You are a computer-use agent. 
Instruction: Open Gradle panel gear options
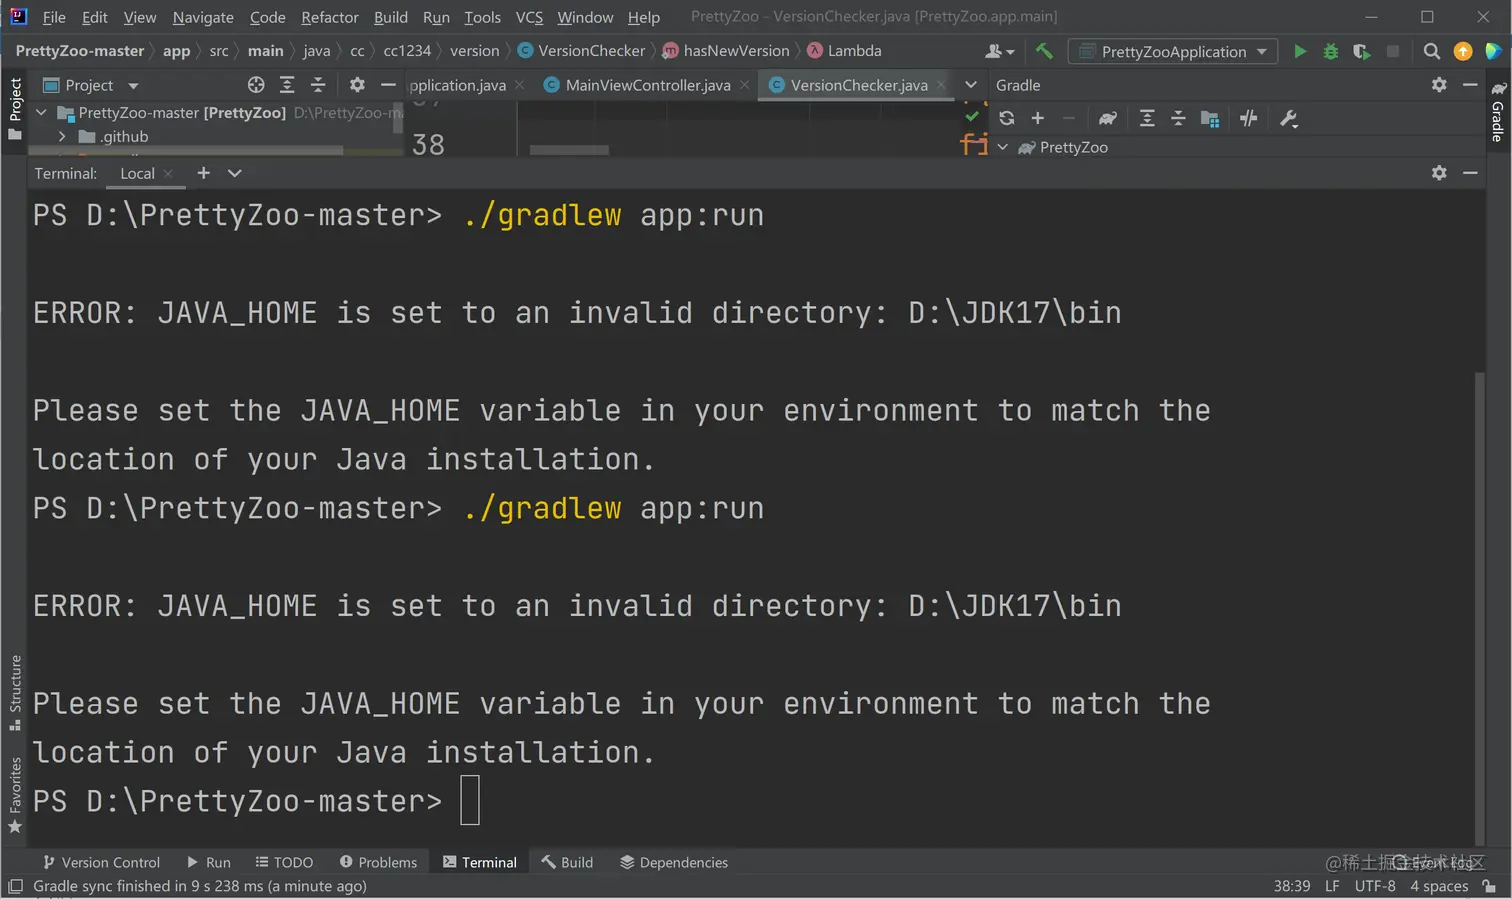pos(1439,85)
